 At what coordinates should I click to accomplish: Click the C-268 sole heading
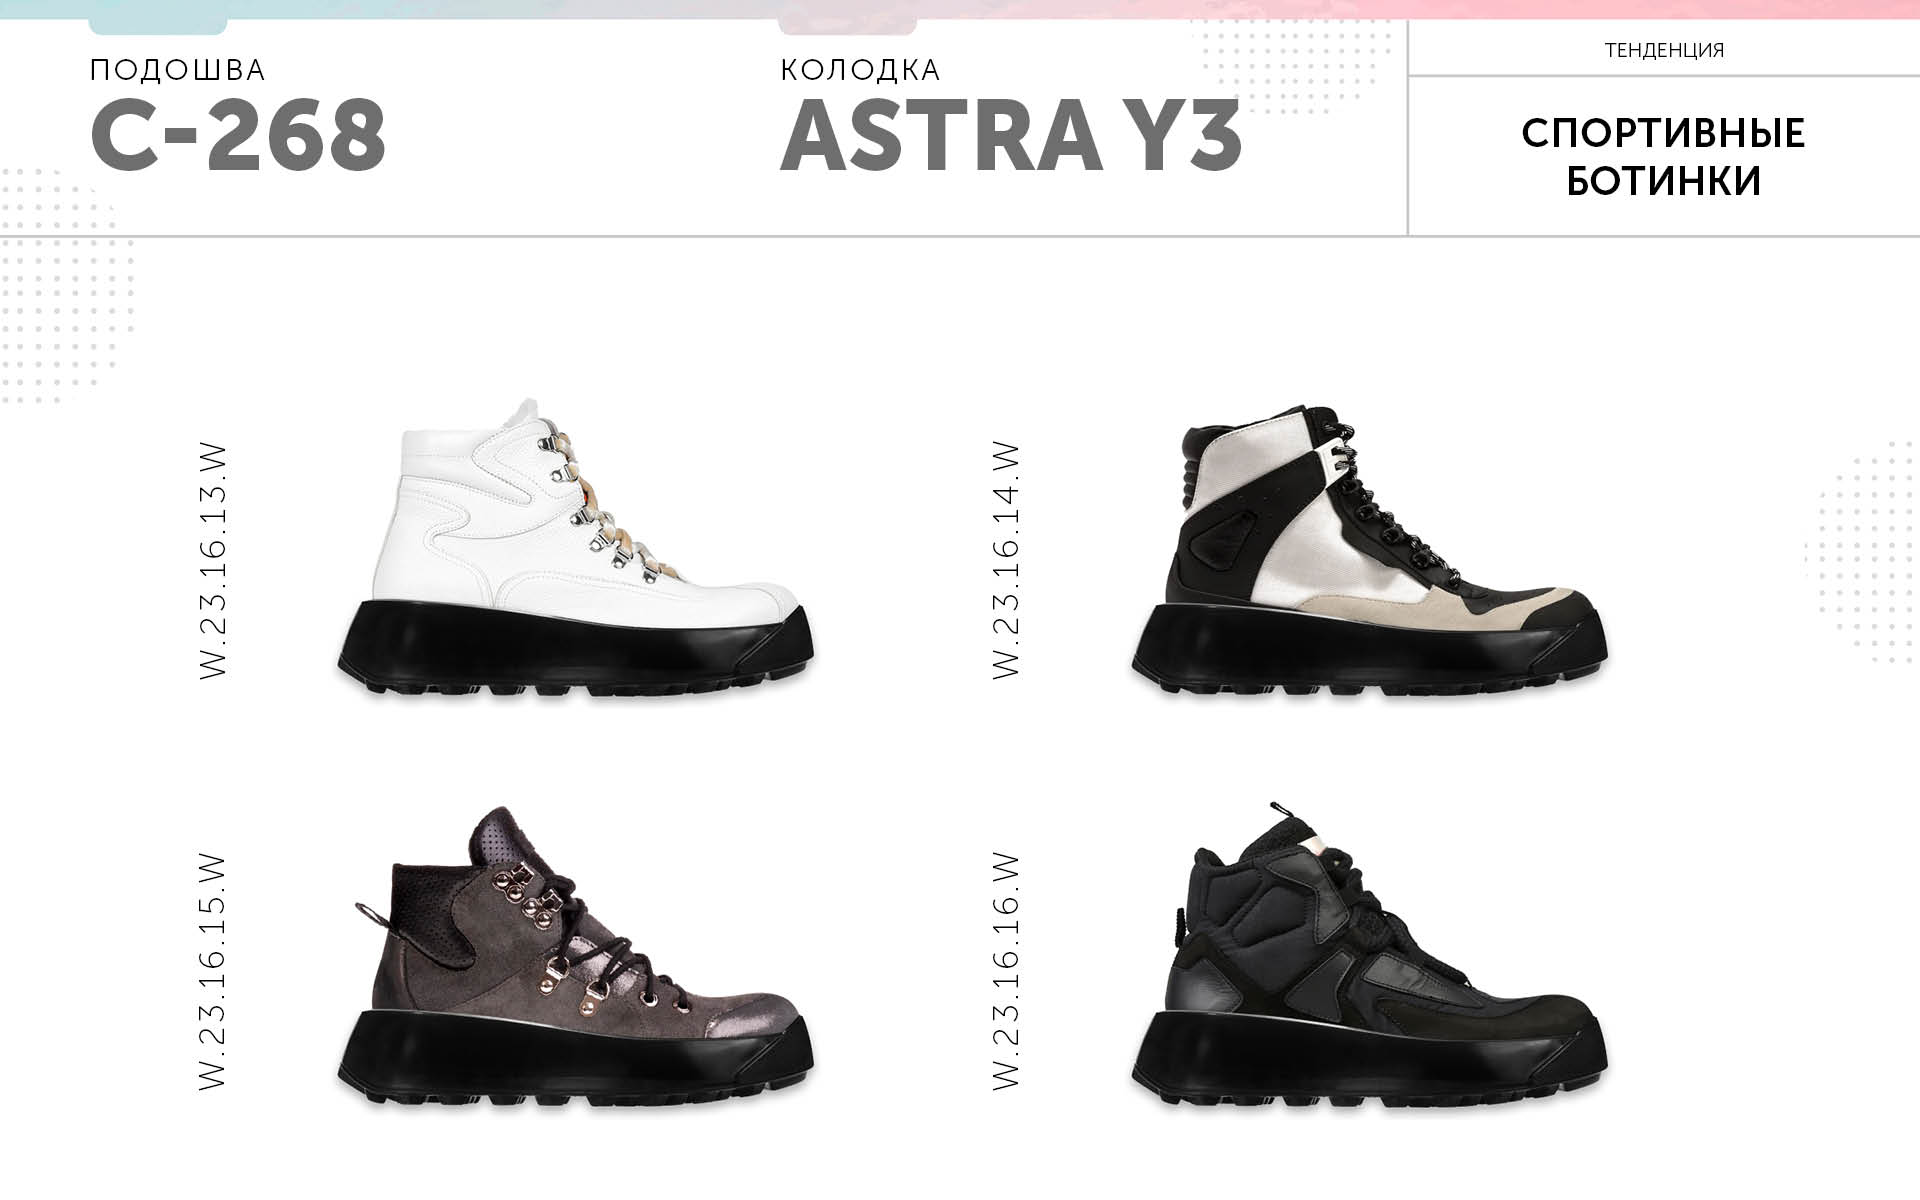coord(238,136)
